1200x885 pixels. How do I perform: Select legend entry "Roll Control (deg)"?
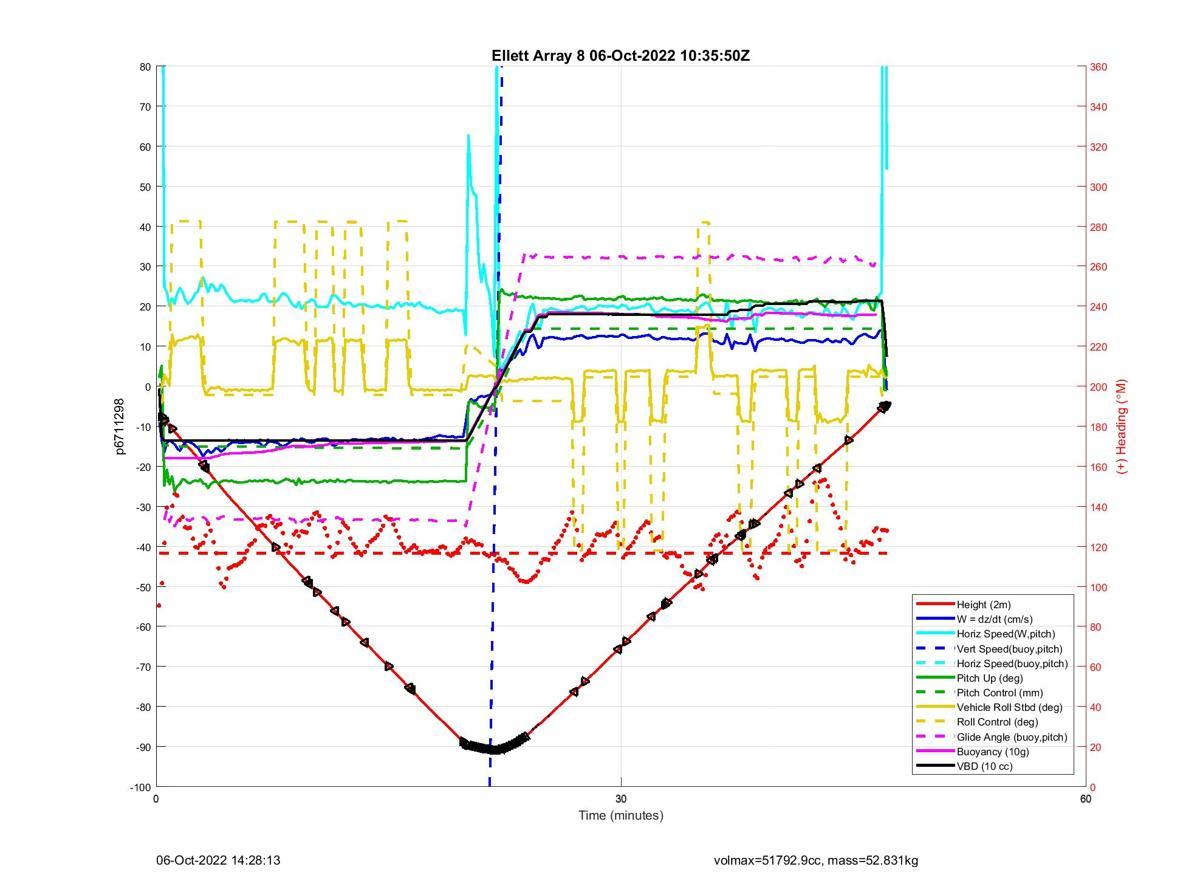point(998,722)
